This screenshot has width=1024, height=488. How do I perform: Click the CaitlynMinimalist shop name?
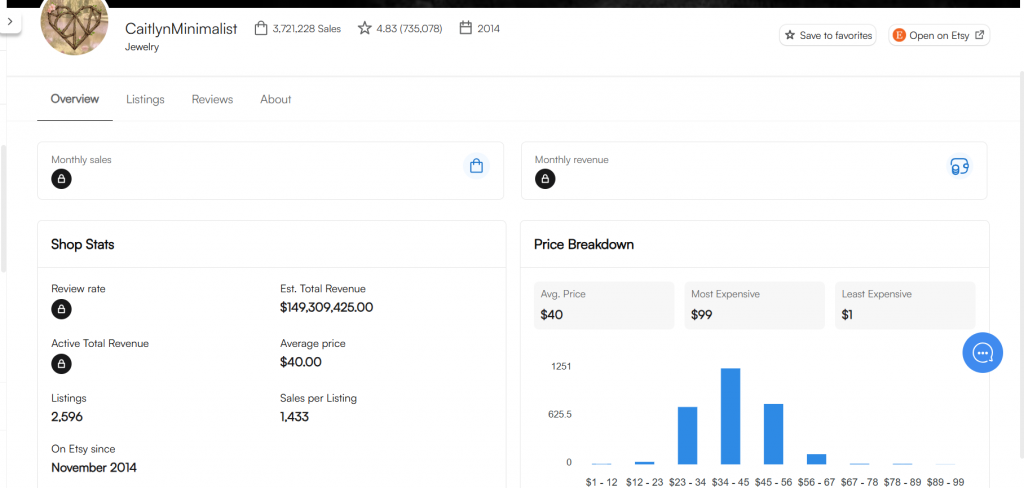(x=181, y=29)
